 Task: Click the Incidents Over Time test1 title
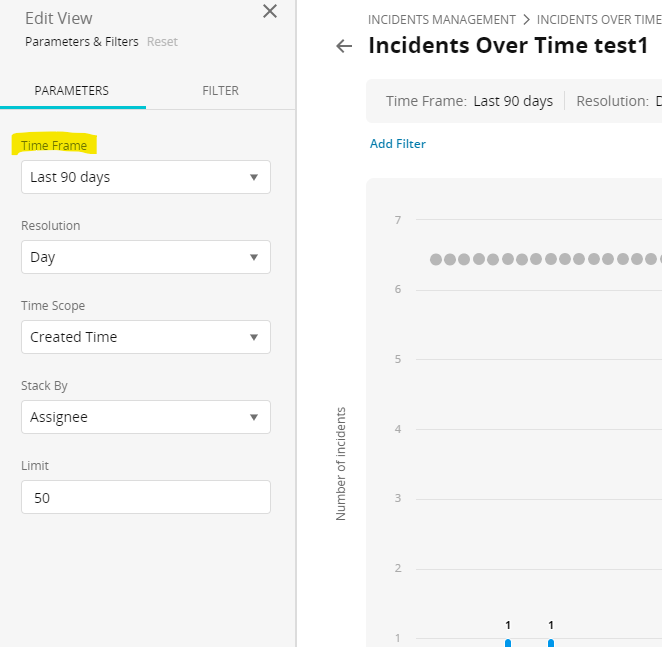508,46
